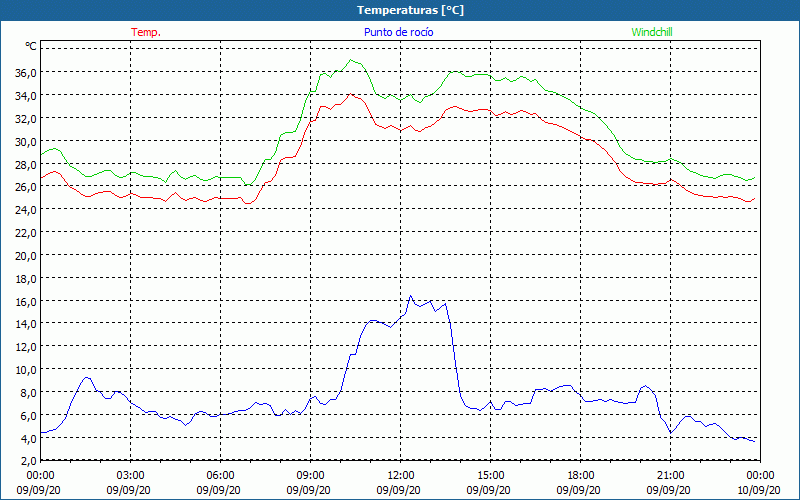This screenshot has height=500, width=800.
Task: Click the '09/09/20' date under 21:00
Action: point(668,490)
